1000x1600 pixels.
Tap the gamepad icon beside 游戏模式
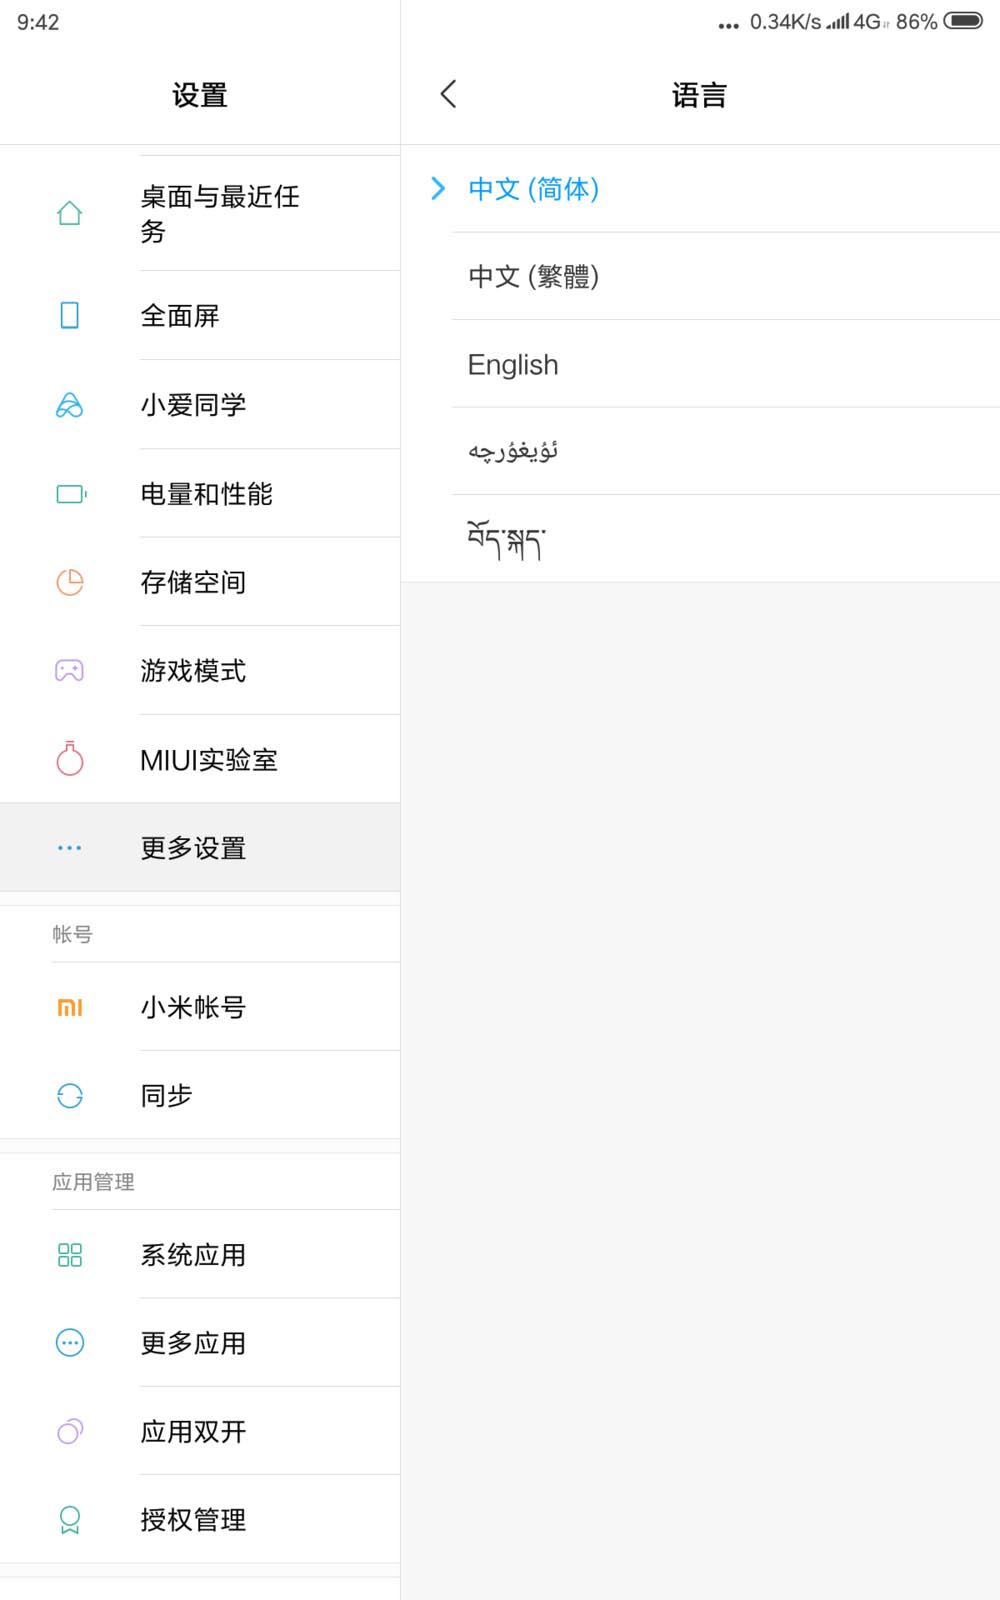(69, 671)
